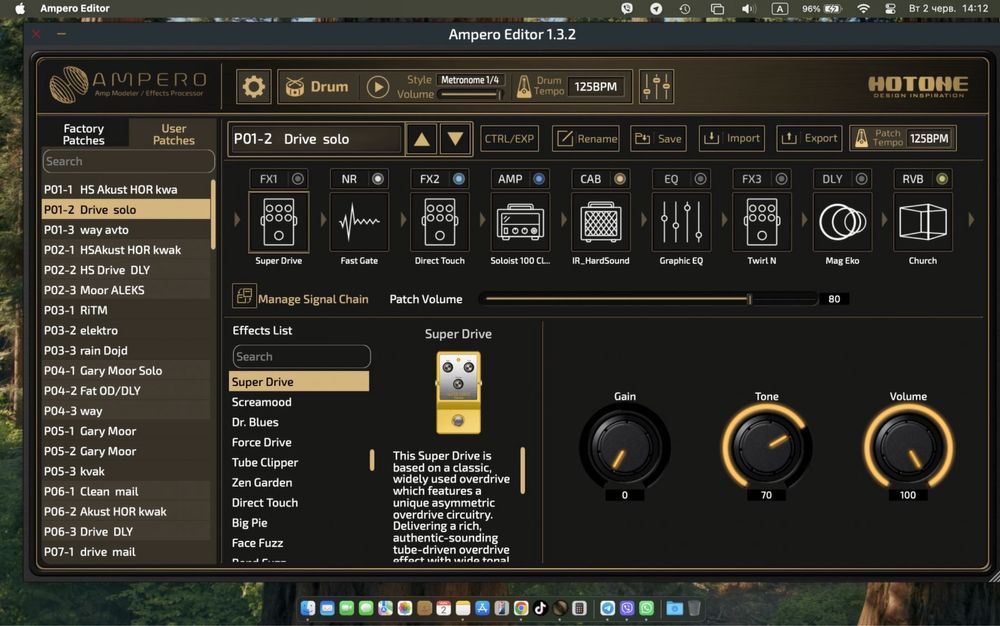Open Chrome from the dock
The height and width of the screenshot is (626, 1000).
(521, 608)
